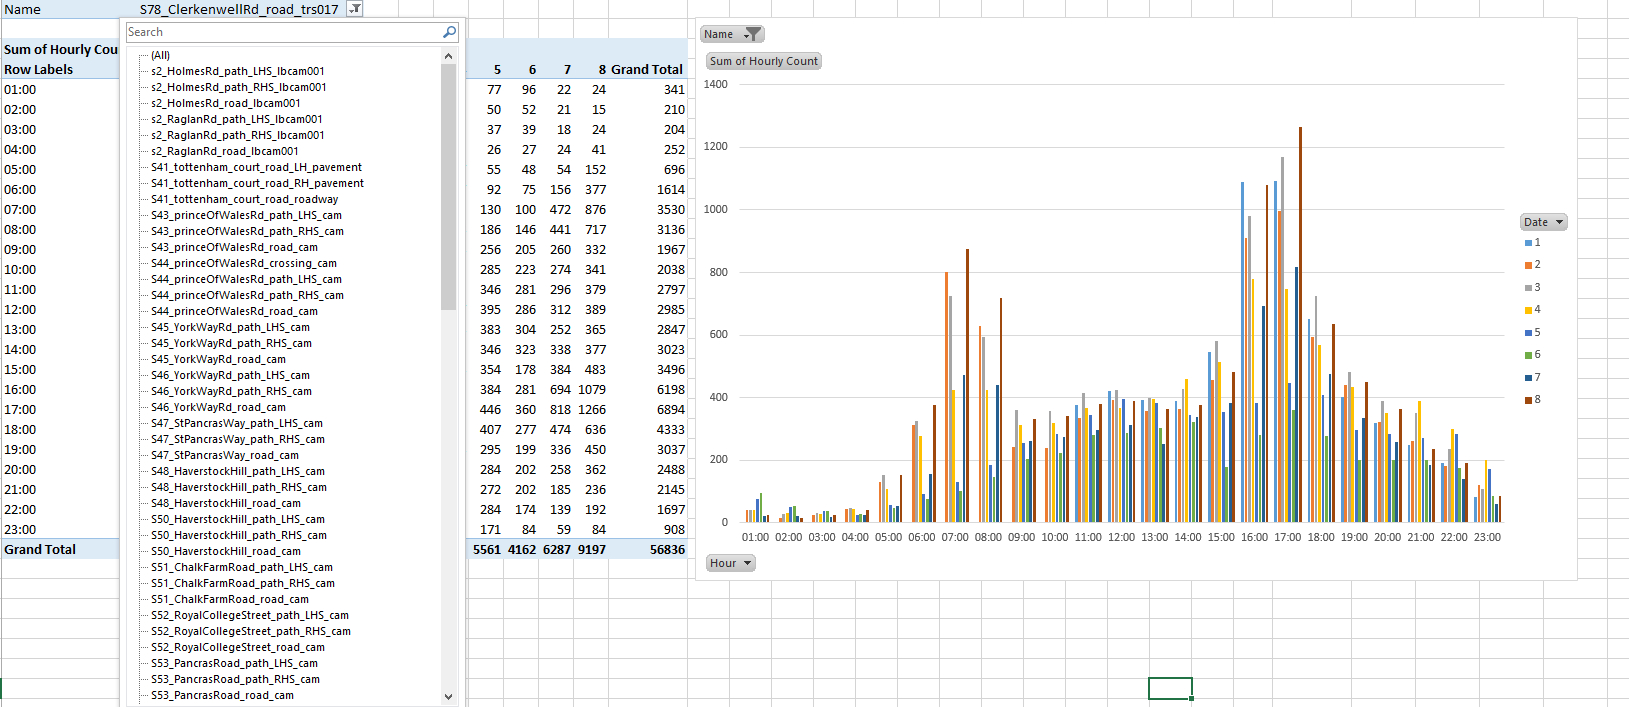This screenshot has width=1629, height=707.
Task: Open the Hour dropdown below the chart axis
Action: 730,563
